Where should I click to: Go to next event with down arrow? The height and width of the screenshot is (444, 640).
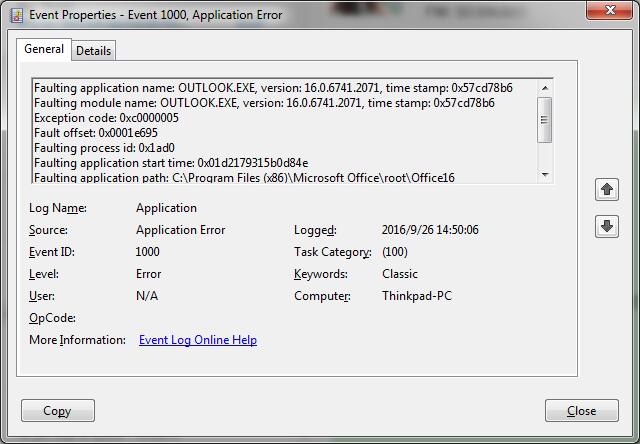(607, 226)
